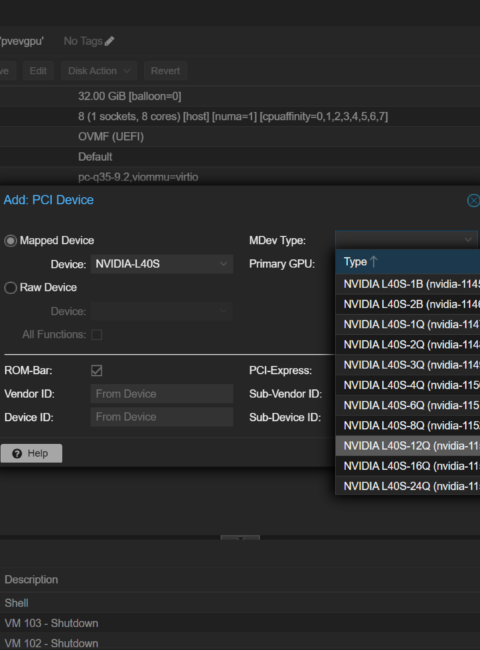
Task: Choose NVIDIA L40S-24Q mdev type
Action: [407, 486]
